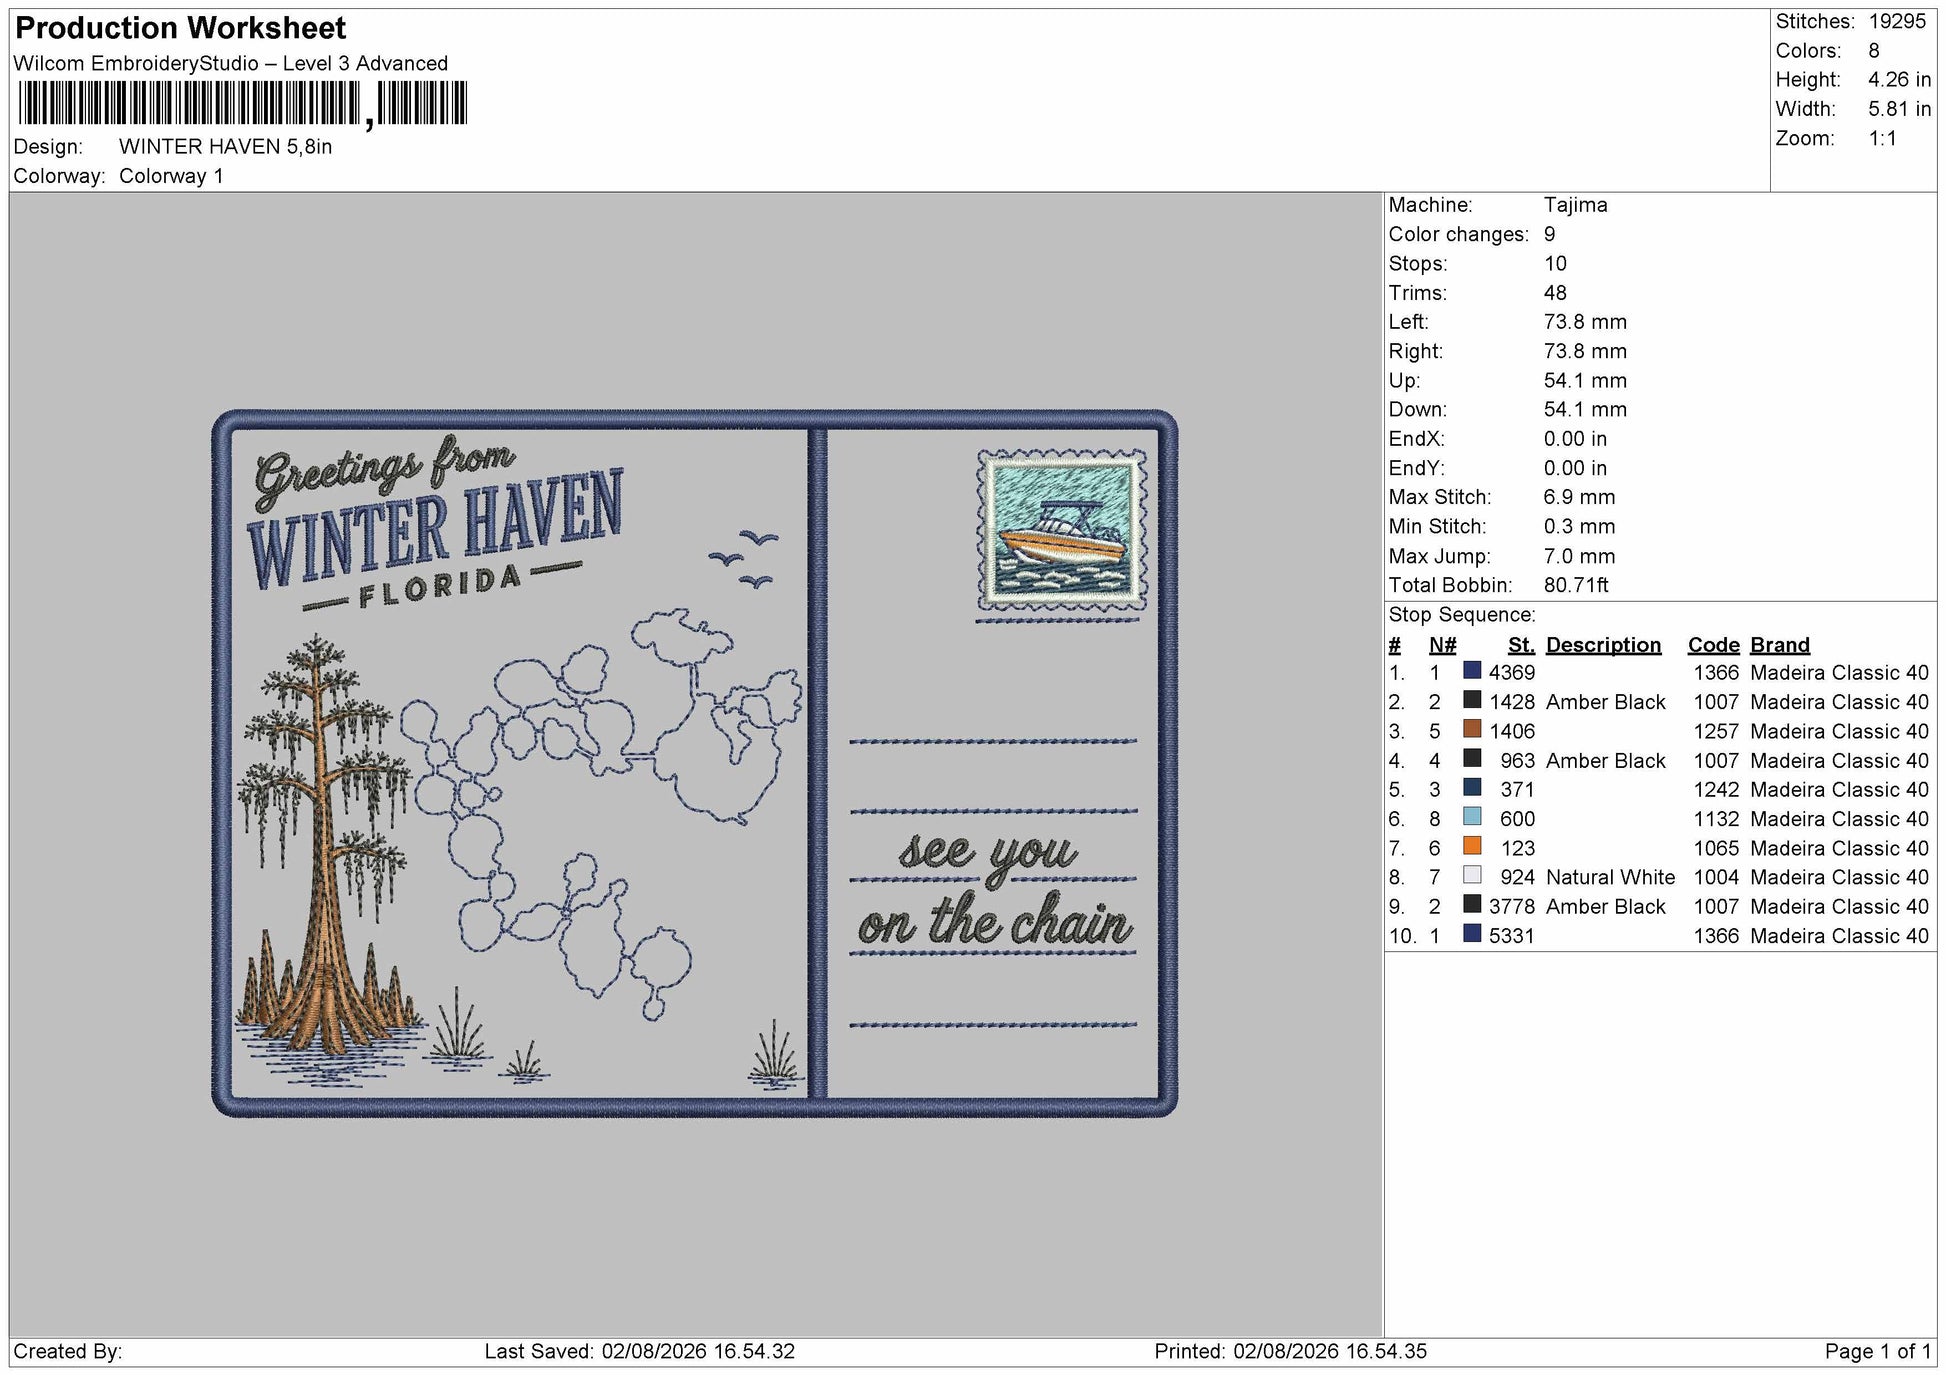
Task: Click the 'Created By:' footer label
Action: (68, 1351)
